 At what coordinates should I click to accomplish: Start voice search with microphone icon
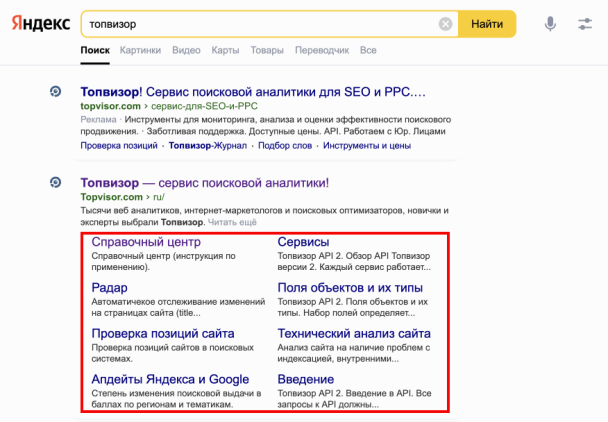[x=550, y=24]
